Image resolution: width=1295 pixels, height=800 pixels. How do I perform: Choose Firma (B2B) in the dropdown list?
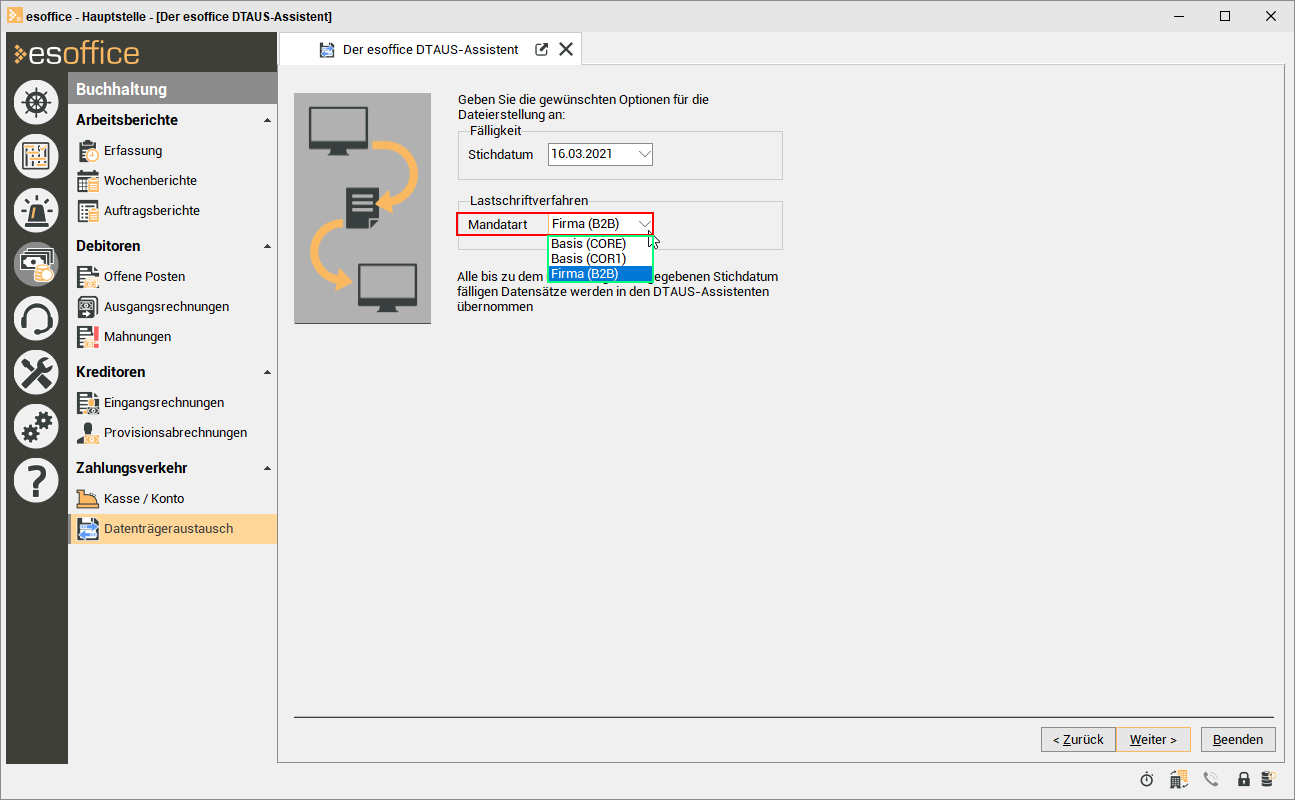pyautogui.click(x=600, y=274)
